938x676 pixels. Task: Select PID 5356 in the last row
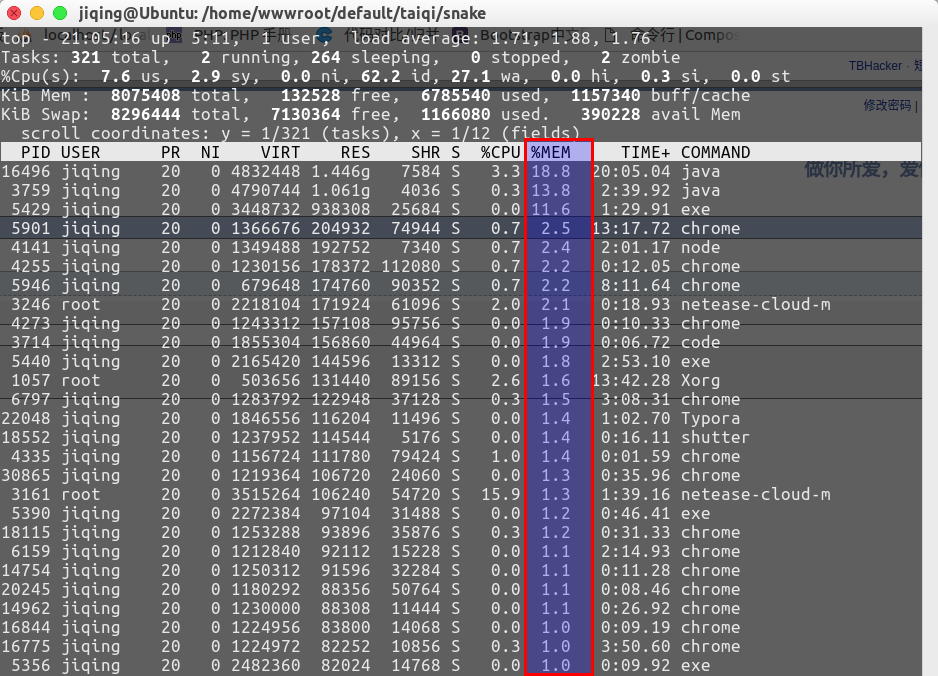[31, 665]
